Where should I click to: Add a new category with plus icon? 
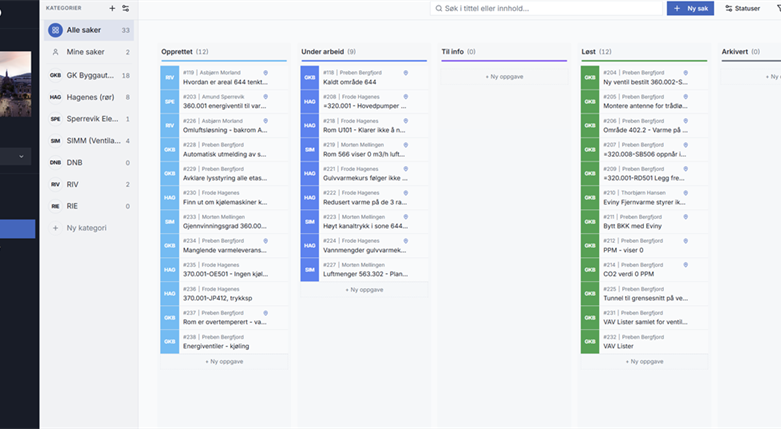112,8
